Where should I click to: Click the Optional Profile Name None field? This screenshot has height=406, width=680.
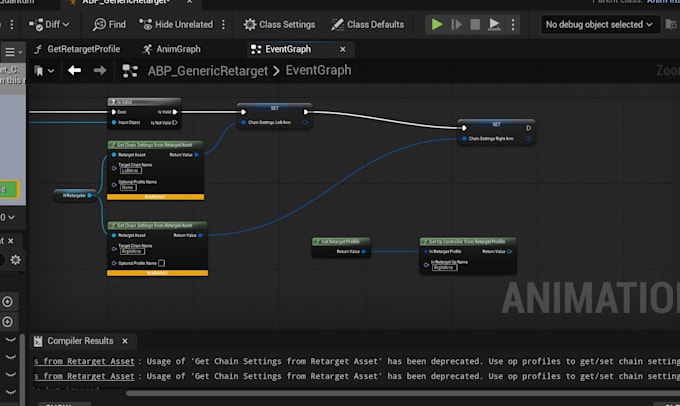coord(128,187)
